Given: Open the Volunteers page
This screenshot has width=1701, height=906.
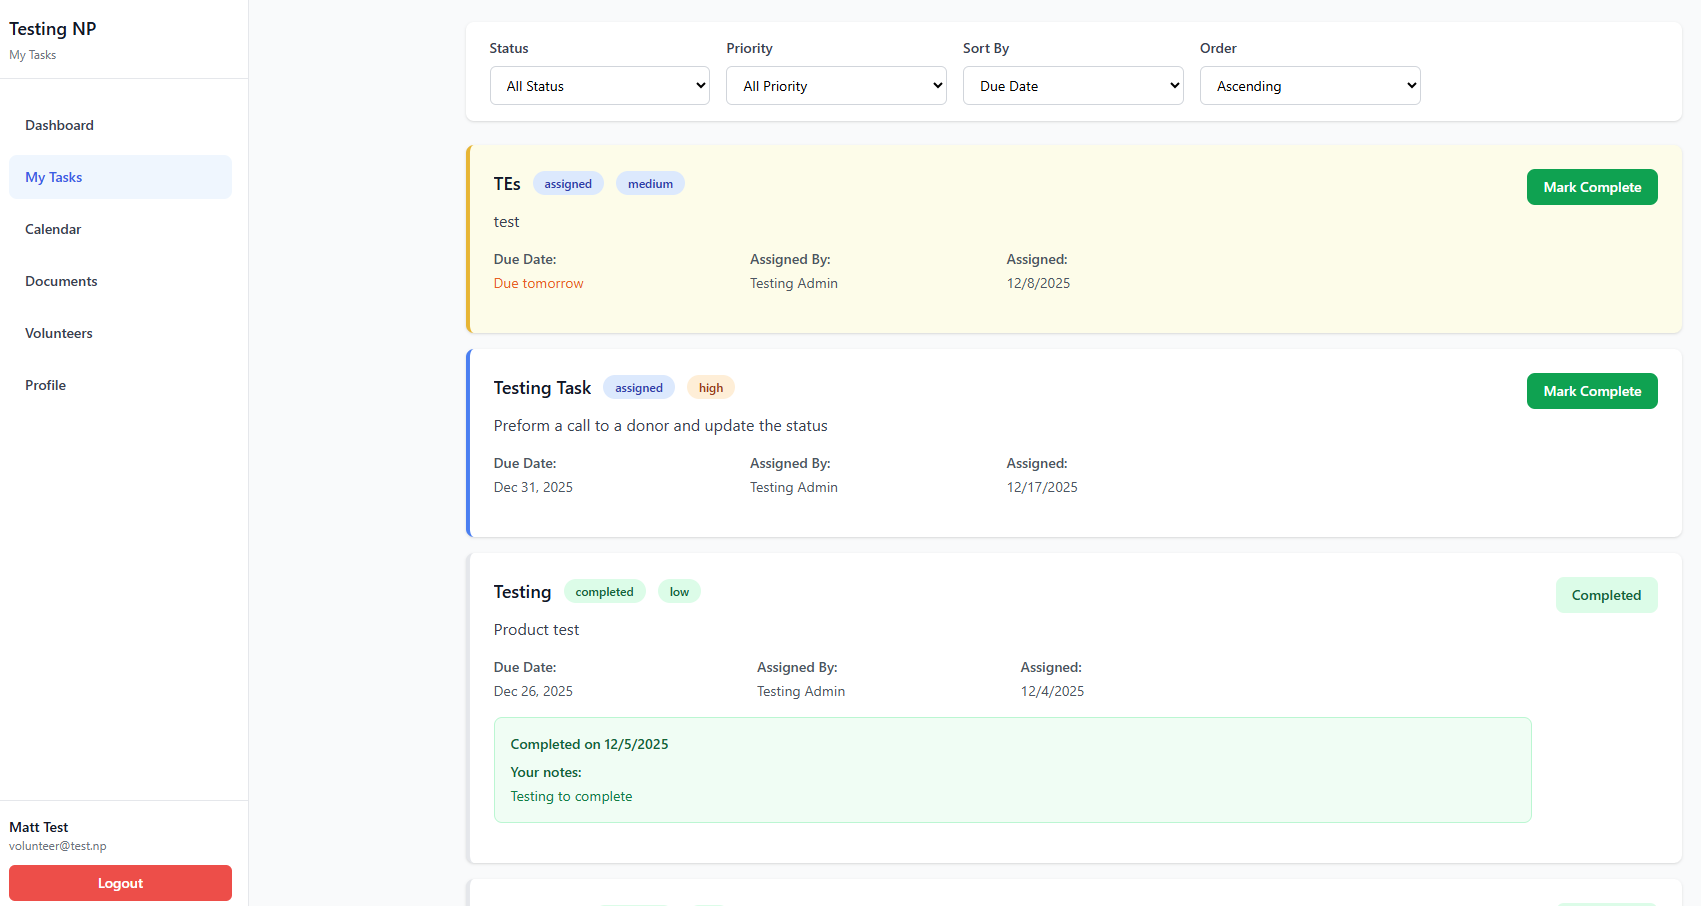Looking at the screenshot, I should pyautogui.click(x=58, y=333).
